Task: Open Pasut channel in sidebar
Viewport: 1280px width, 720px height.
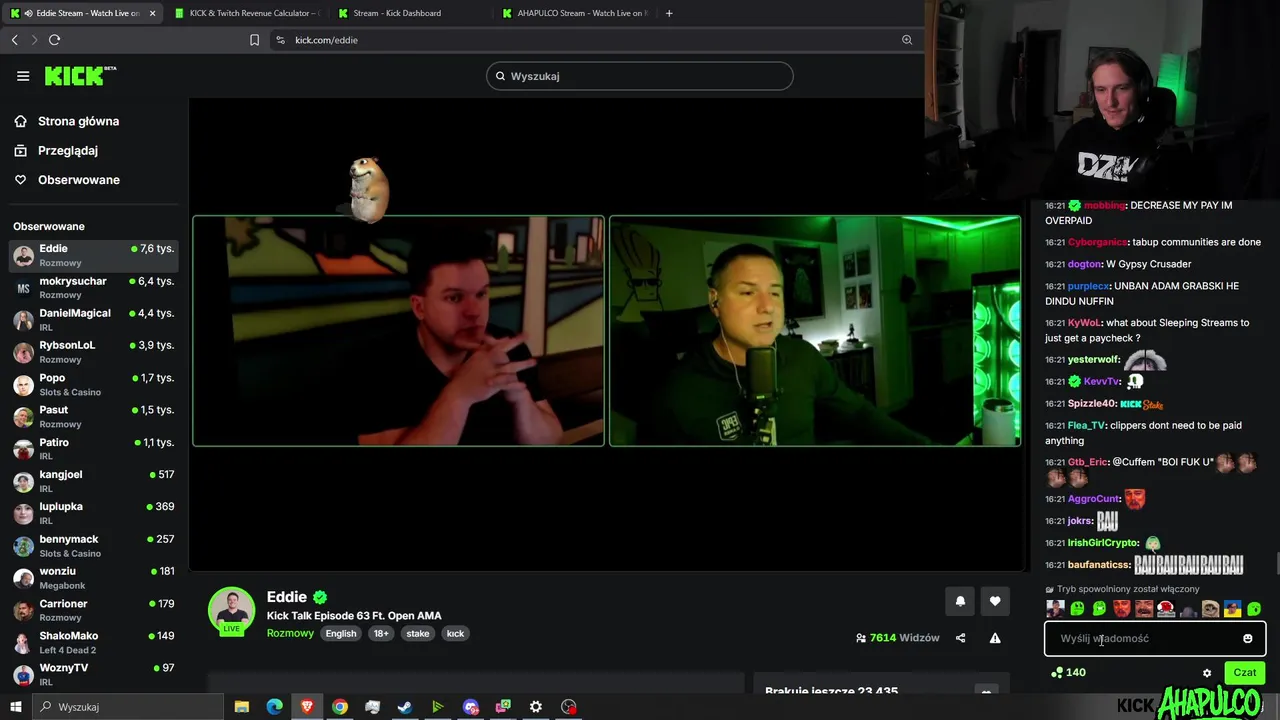Action: 94,417
